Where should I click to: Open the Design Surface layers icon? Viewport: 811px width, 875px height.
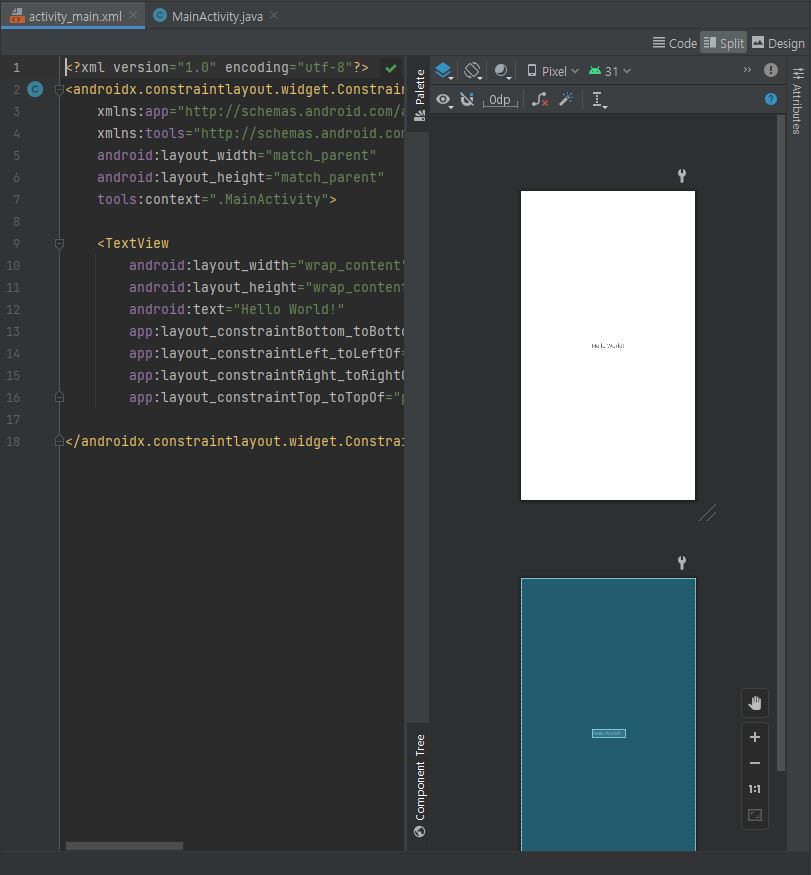[443, 71]
